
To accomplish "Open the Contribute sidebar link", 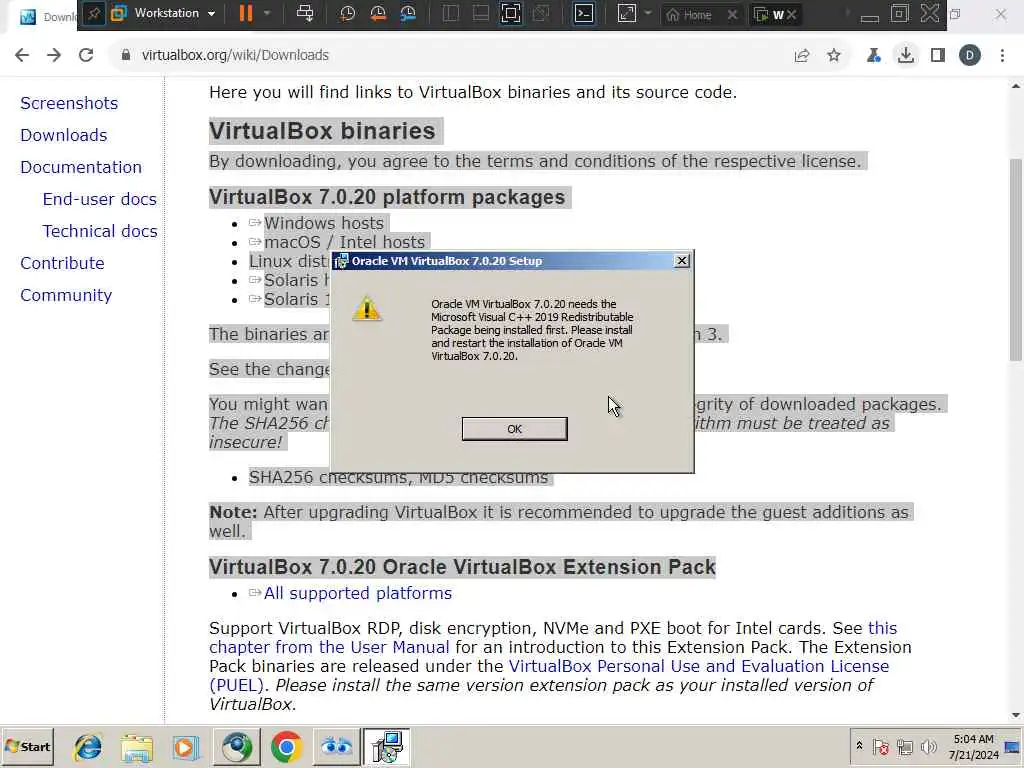I will click(62, 263).
